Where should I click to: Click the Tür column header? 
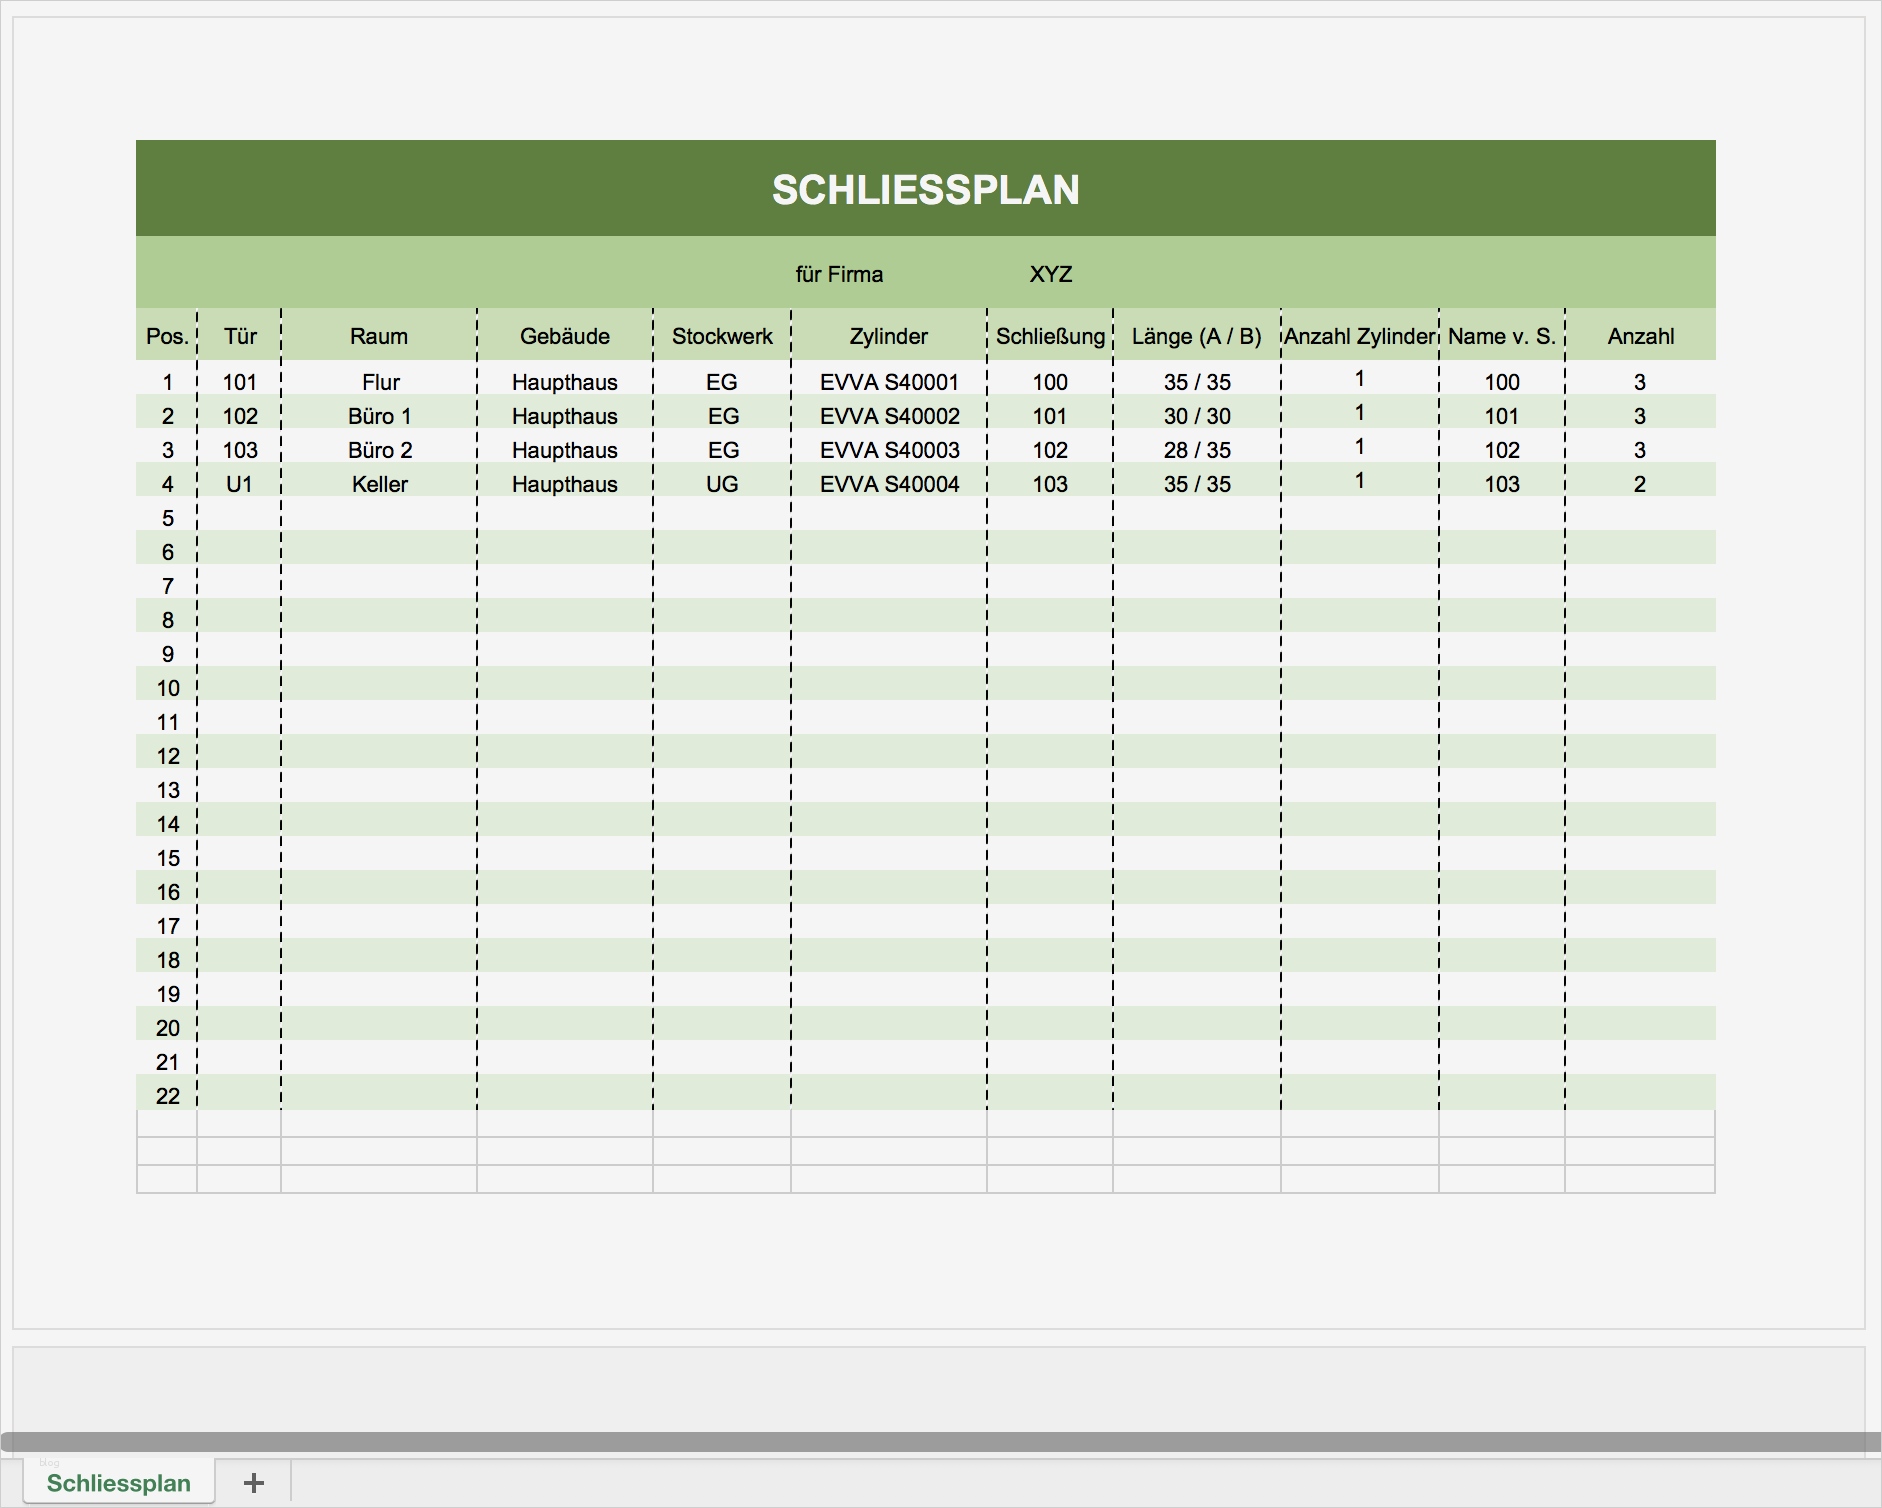[240, 336]
